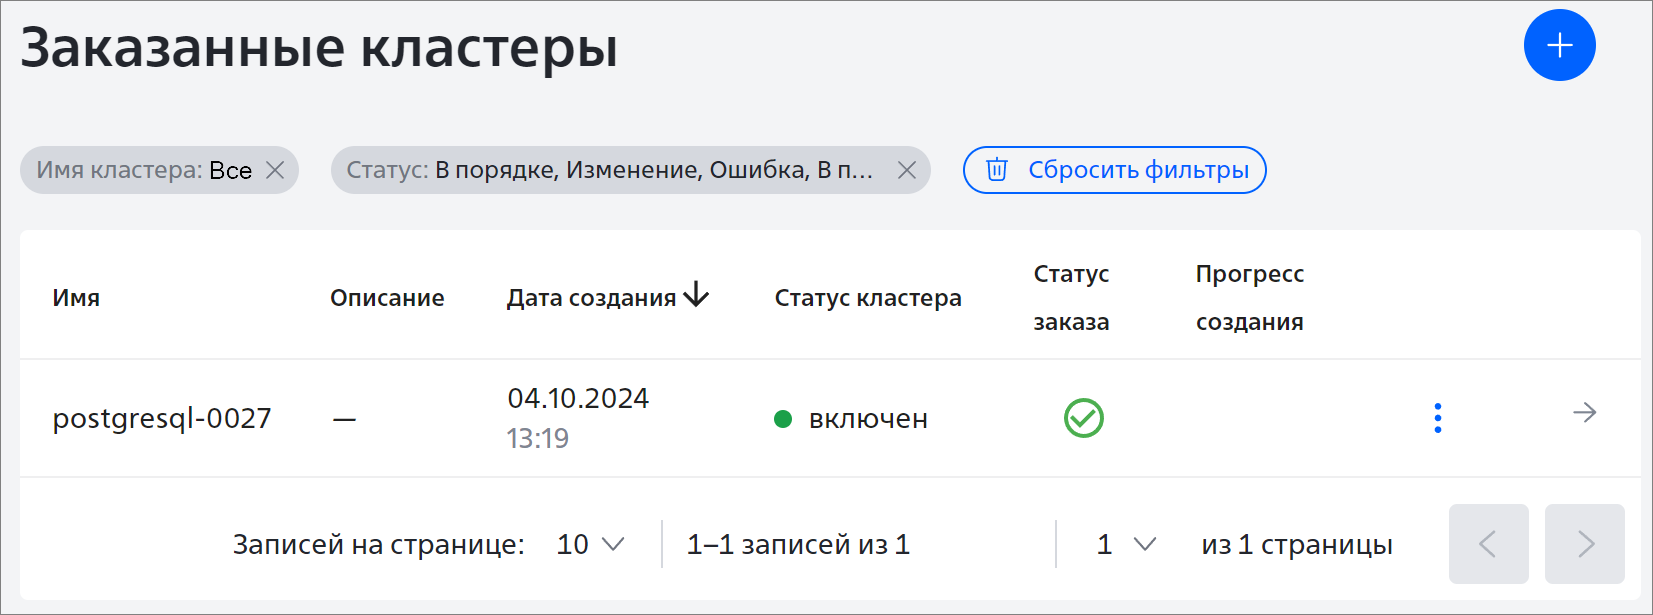Open postgresql-0027 details with the arrow icon

pyautogui.click(x=1584, y=412)
